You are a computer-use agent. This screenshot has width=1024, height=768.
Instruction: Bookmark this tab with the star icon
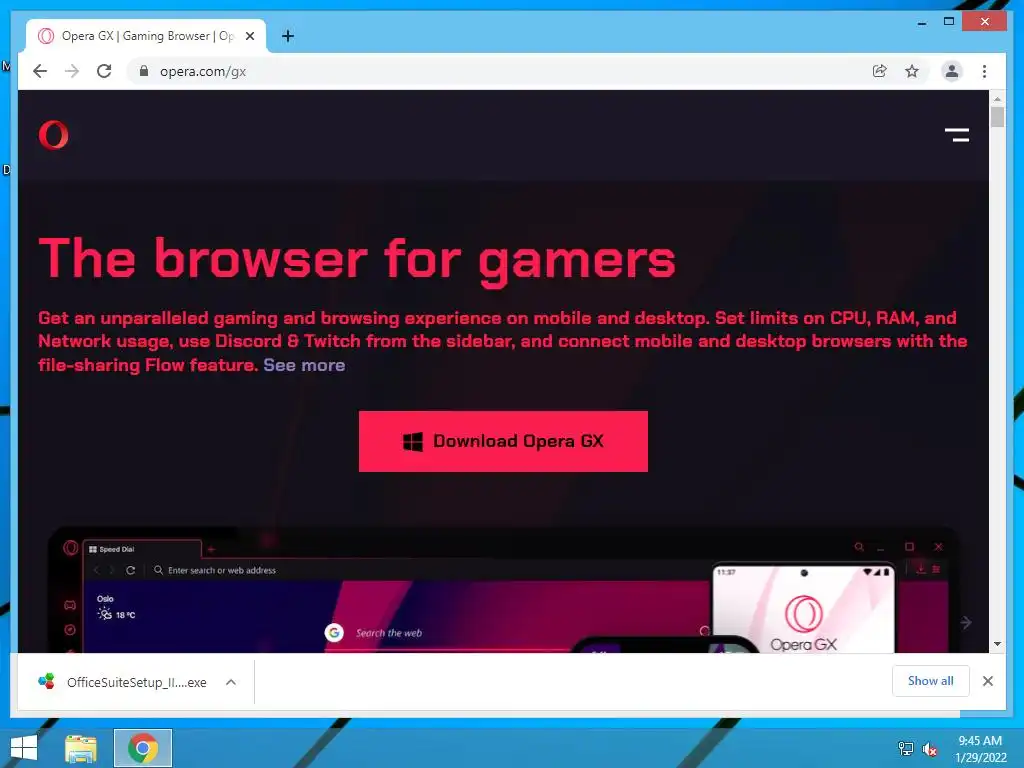912,71
